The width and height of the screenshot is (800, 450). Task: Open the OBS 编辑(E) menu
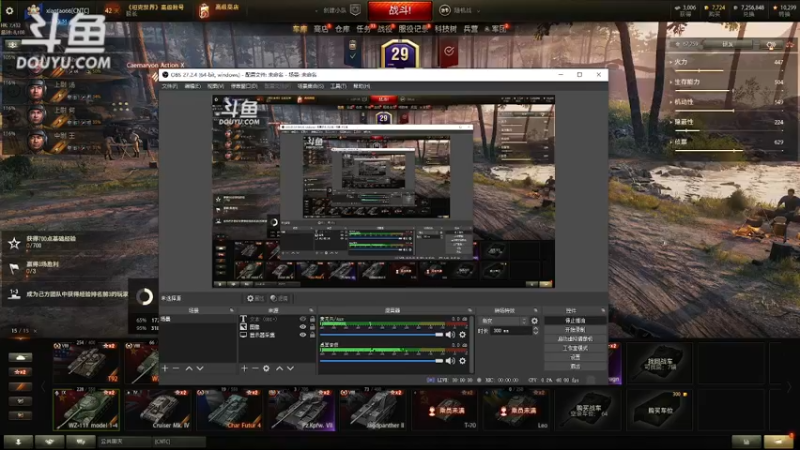(192, 86)
